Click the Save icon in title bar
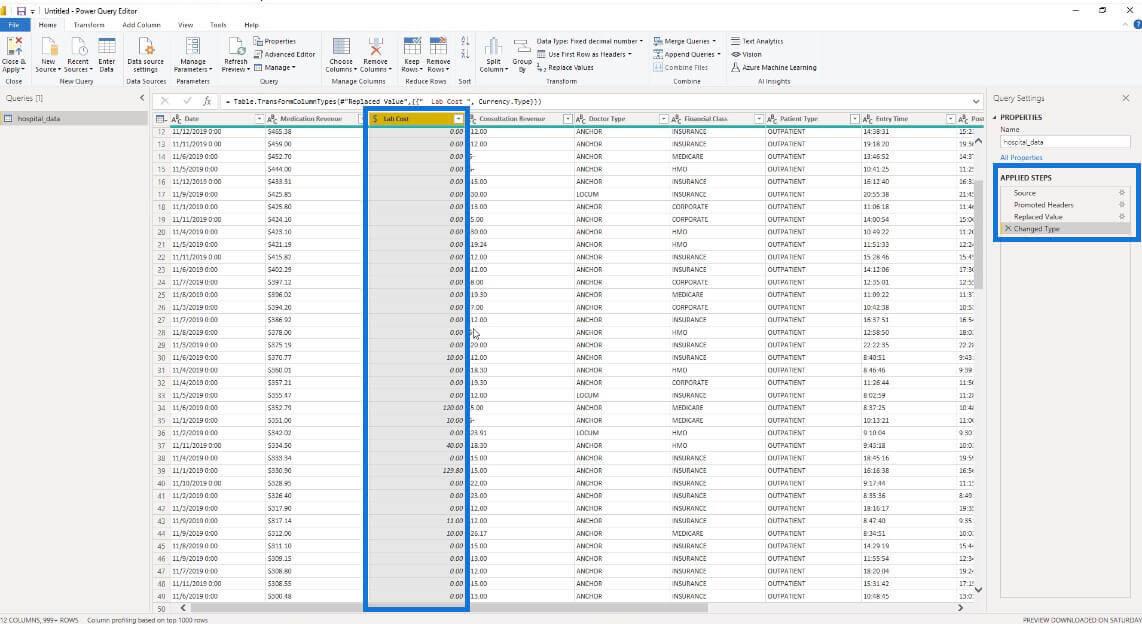Viewport: 1142px width, 624px height. [x=21, y=11]
